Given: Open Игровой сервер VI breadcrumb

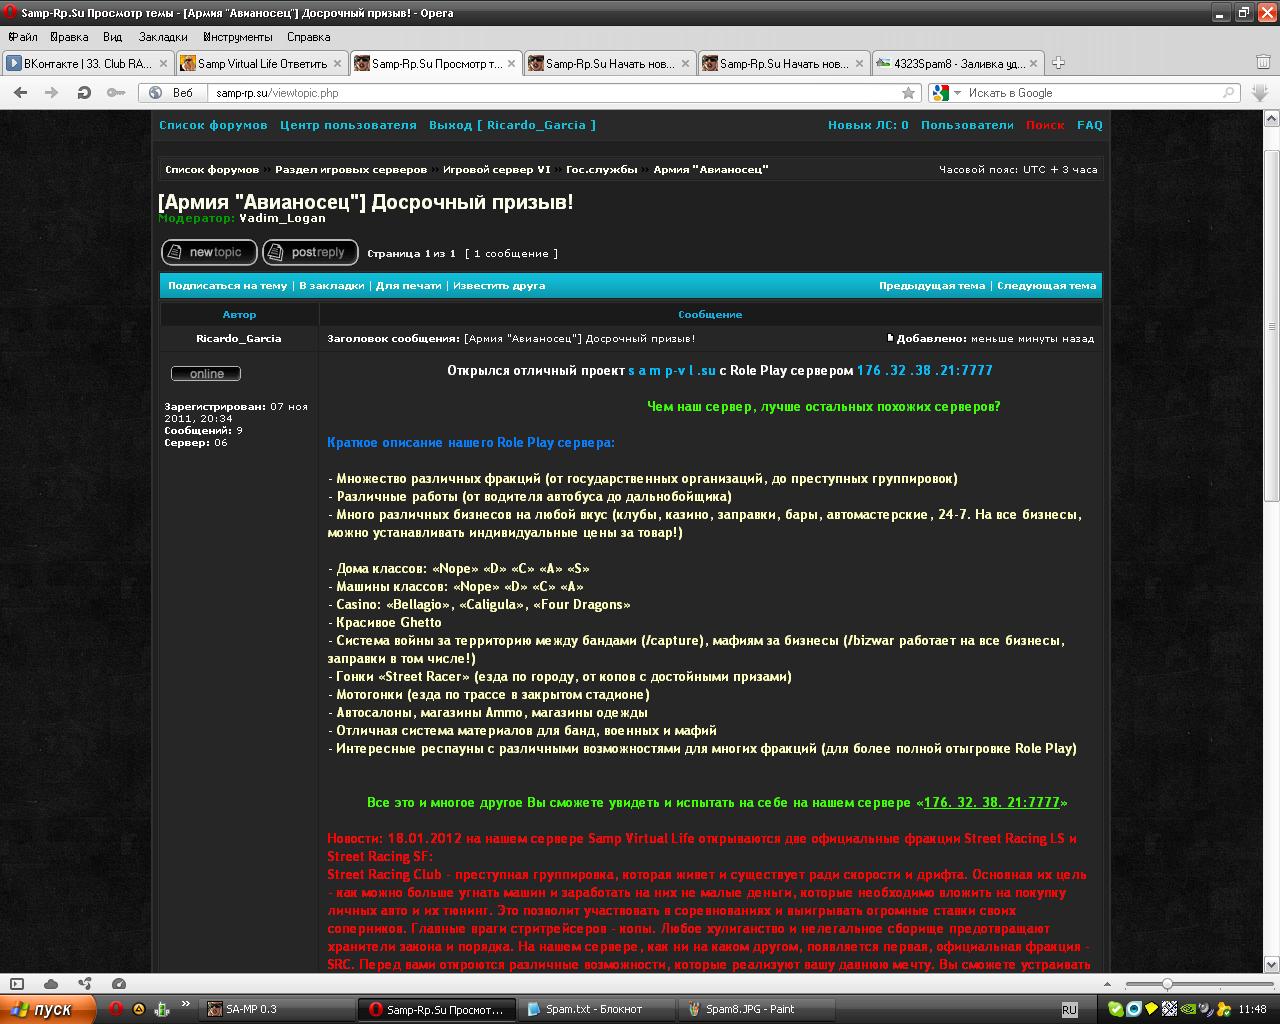Looking at the screenshot, I should pos(497,170).
